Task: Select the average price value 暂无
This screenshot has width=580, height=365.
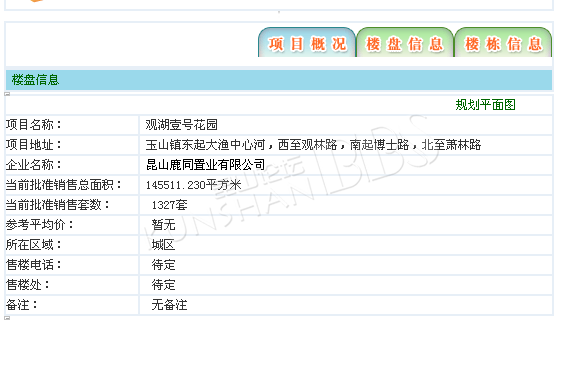Action: [x=163, y=225]
